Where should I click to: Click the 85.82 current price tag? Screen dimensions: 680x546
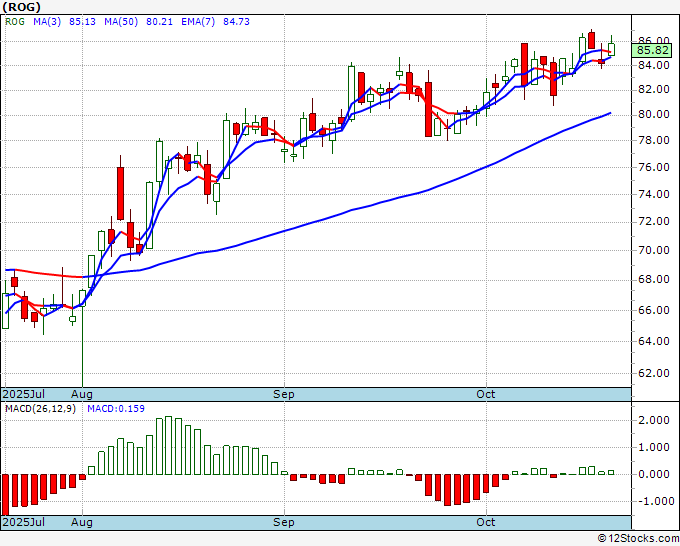tap(653, 50)
